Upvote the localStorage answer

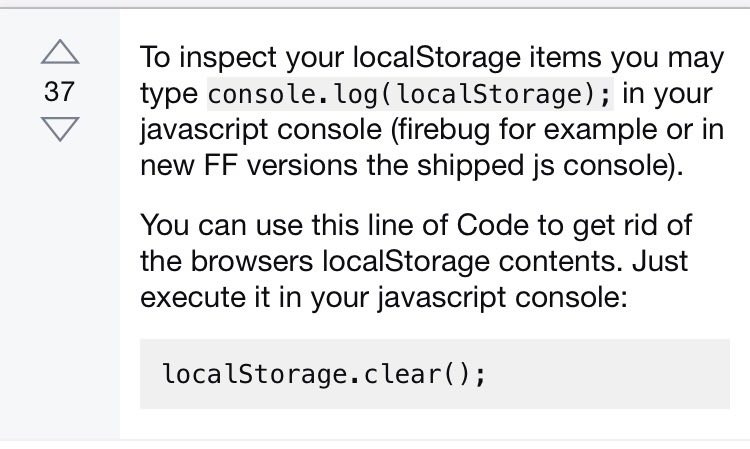pos(60,52)
